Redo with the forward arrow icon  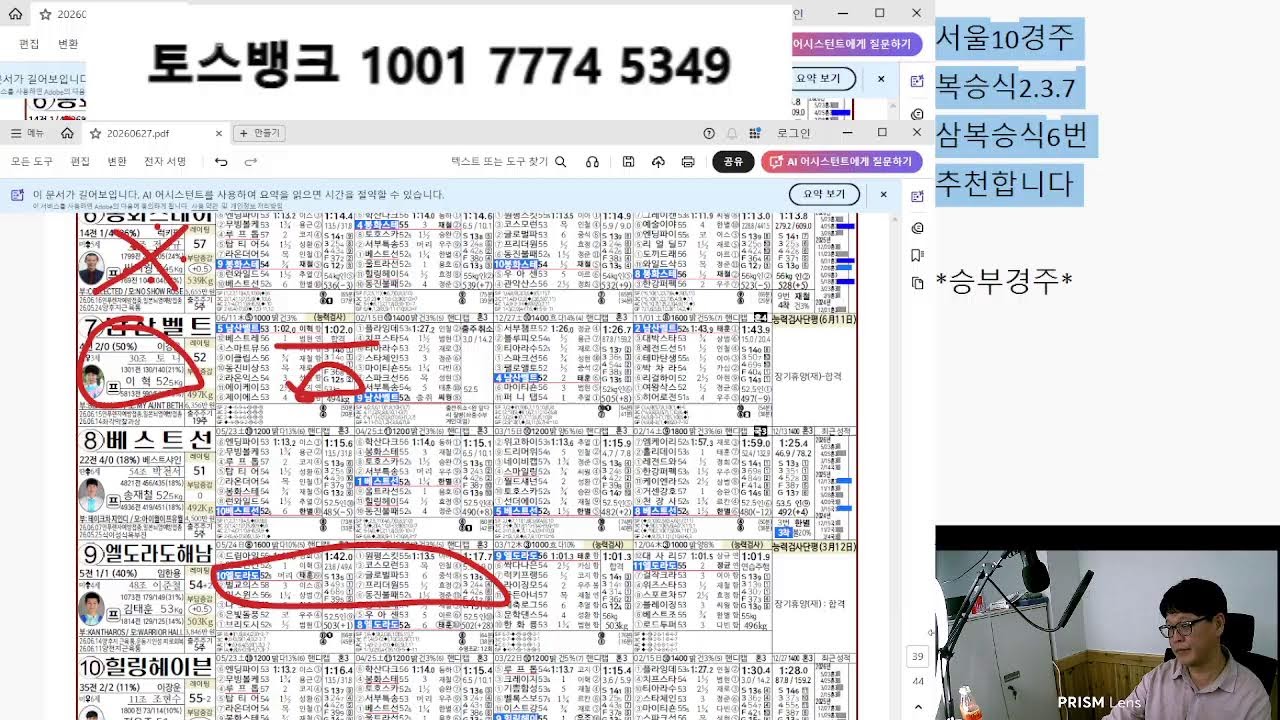click(251, 162)
